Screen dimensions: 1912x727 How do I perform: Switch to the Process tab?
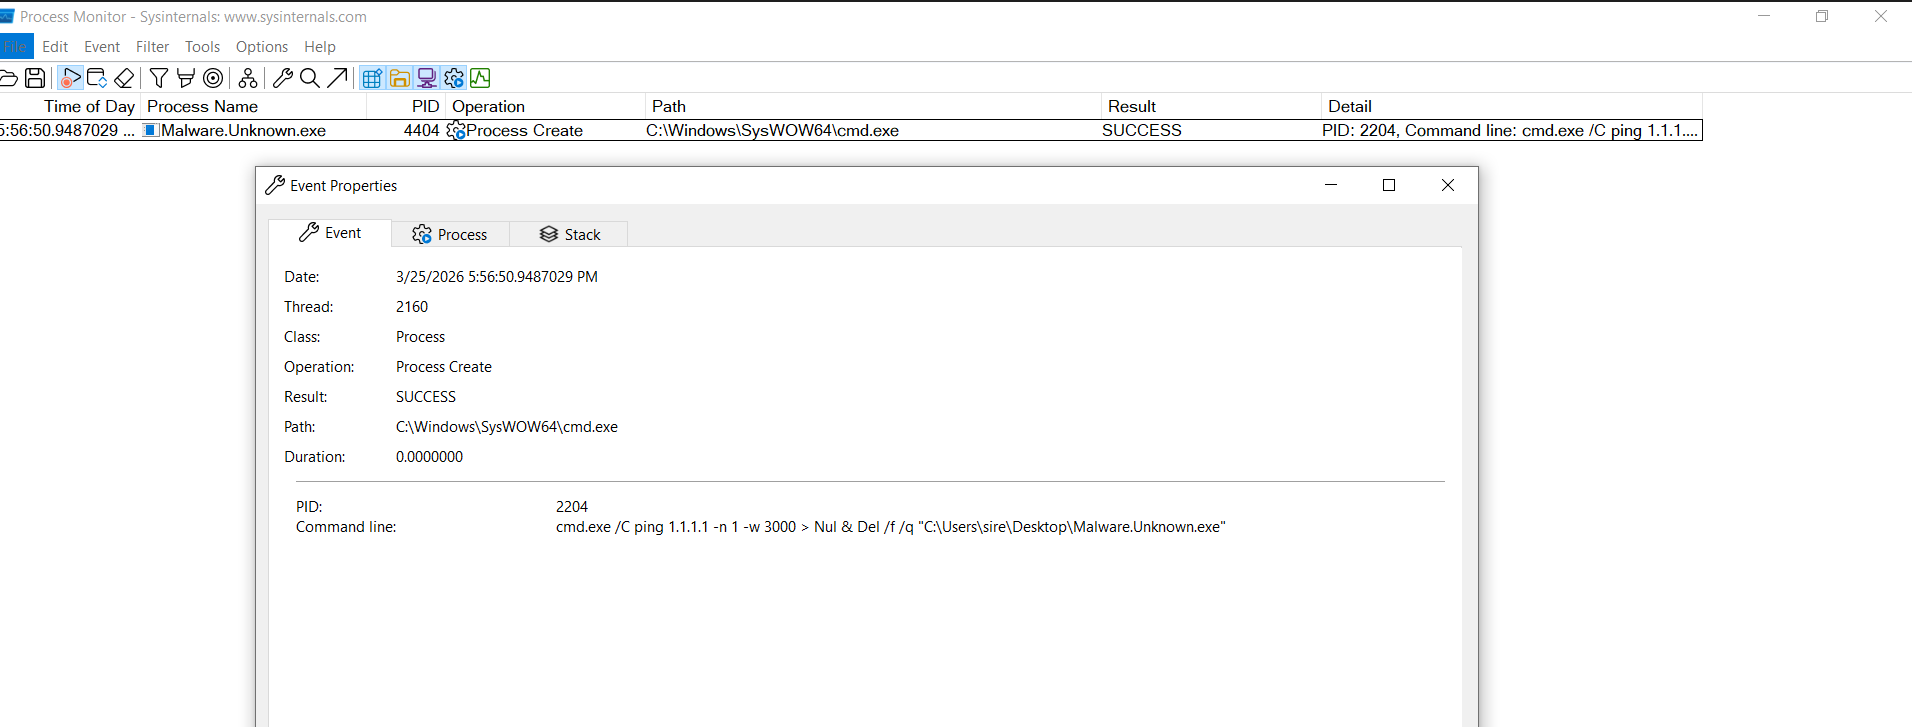coord(450,234)
